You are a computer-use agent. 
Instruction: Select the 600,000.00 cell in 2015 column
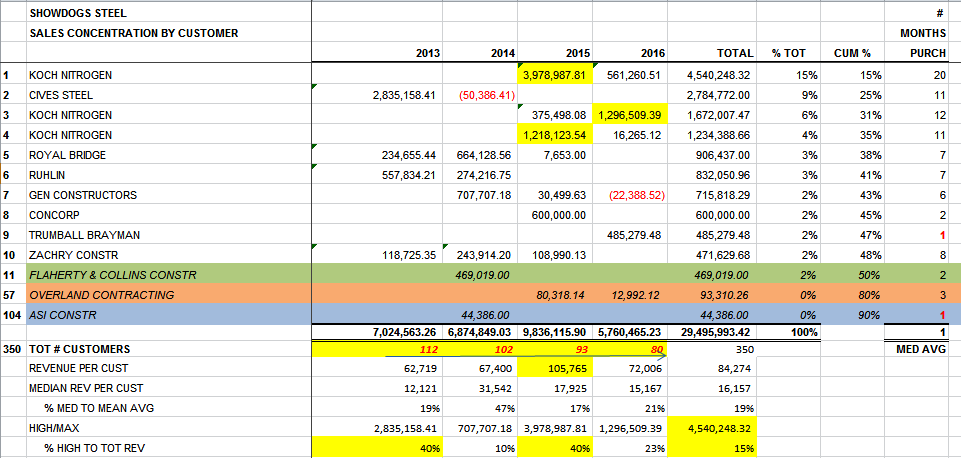point(555,215)
